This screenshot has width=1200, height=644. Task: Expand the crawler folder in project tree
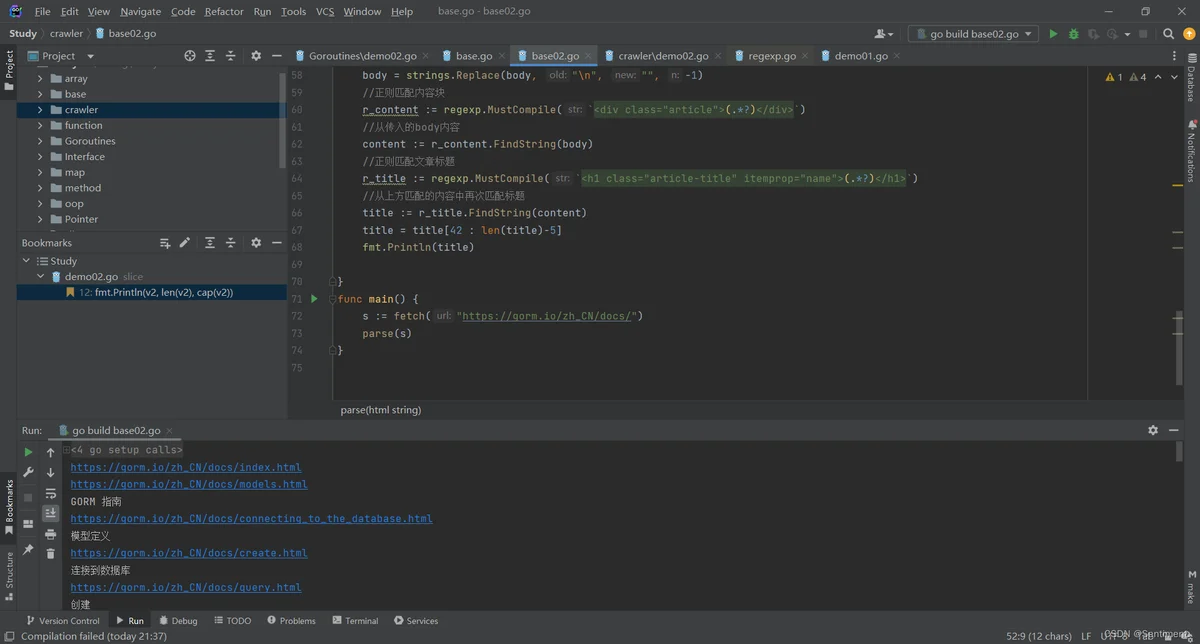[41, 110]
